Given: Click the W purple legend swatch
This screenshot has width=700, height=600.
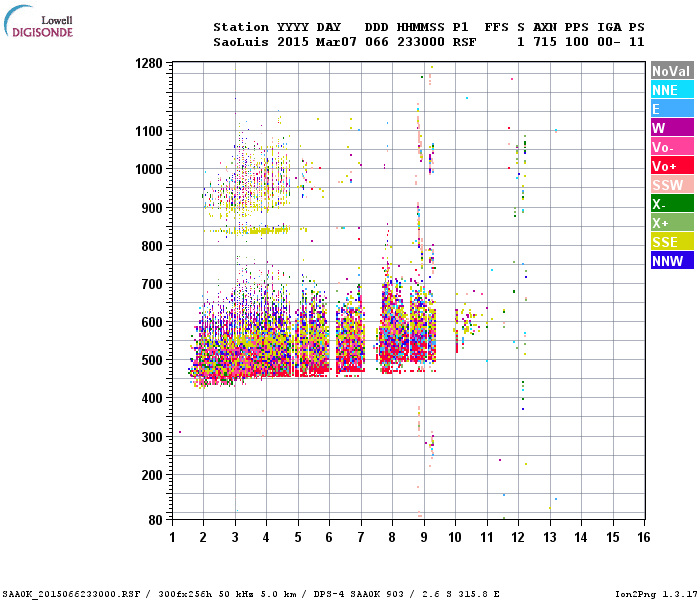Looking at the screenshot, I should pos(672,128).
